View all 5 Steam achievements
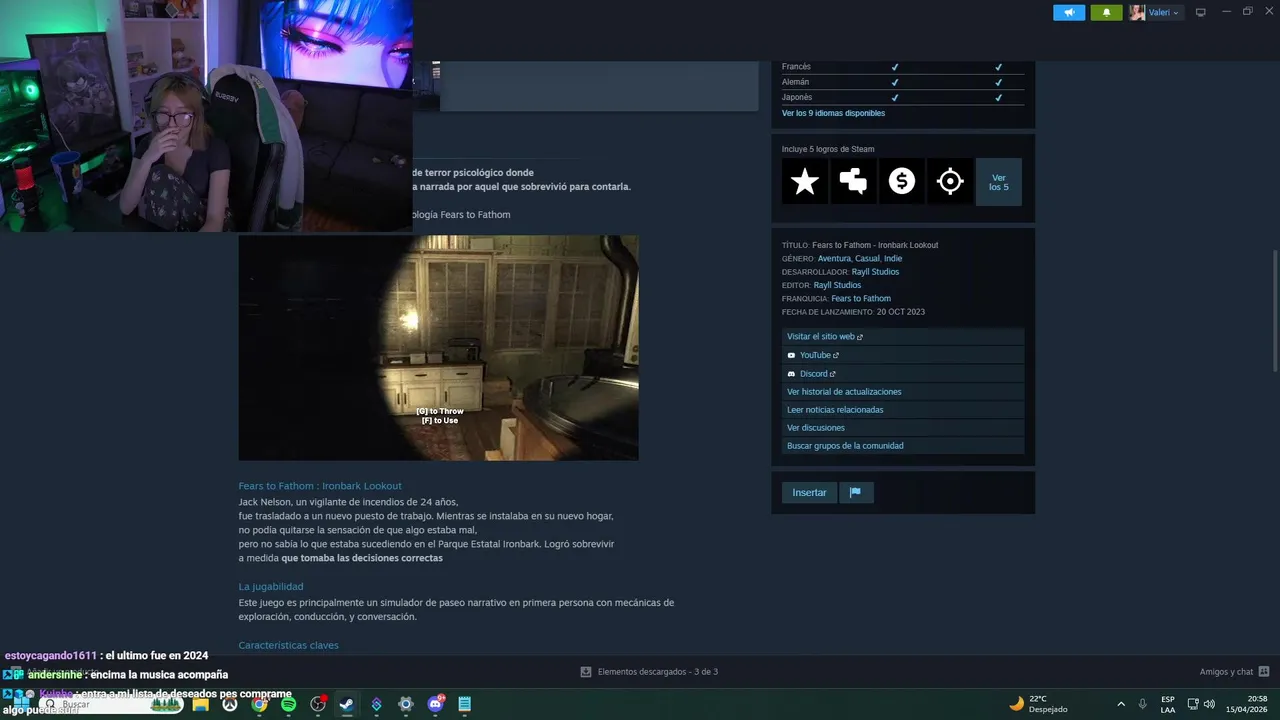 (x=999, y=182)
